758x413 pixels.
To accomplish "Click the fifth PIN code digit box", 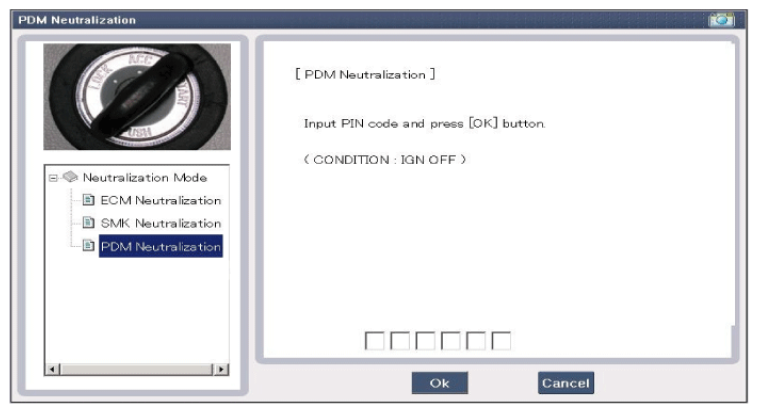I will point(476,341).
